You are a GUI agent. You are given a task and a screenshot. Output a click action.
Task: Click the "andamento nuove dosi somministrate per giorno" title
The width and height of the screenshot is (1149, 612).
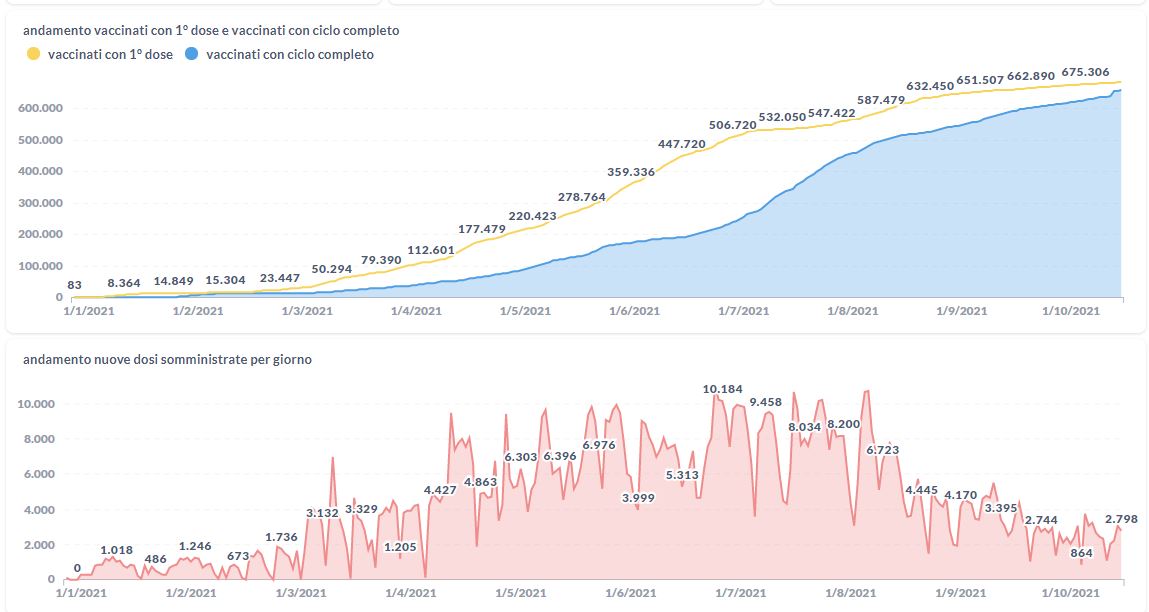168,359
